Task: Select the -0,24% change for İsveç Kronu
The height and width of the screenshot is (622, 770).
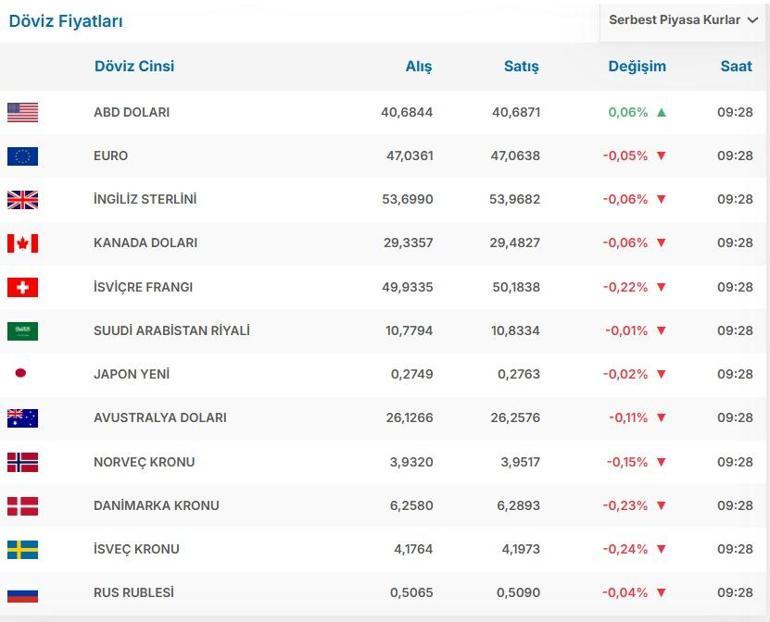Action: (625, 549)
